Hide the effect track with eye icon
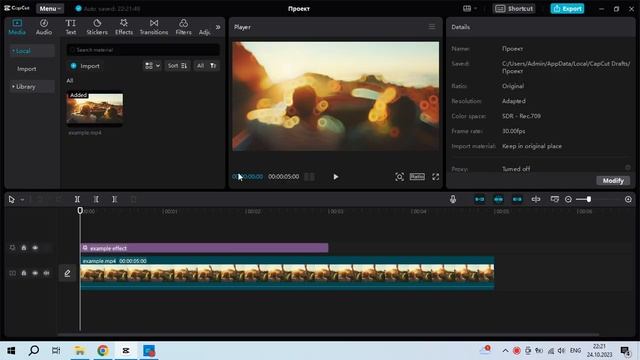The image size is (640, 360). [x=35, y=248]
